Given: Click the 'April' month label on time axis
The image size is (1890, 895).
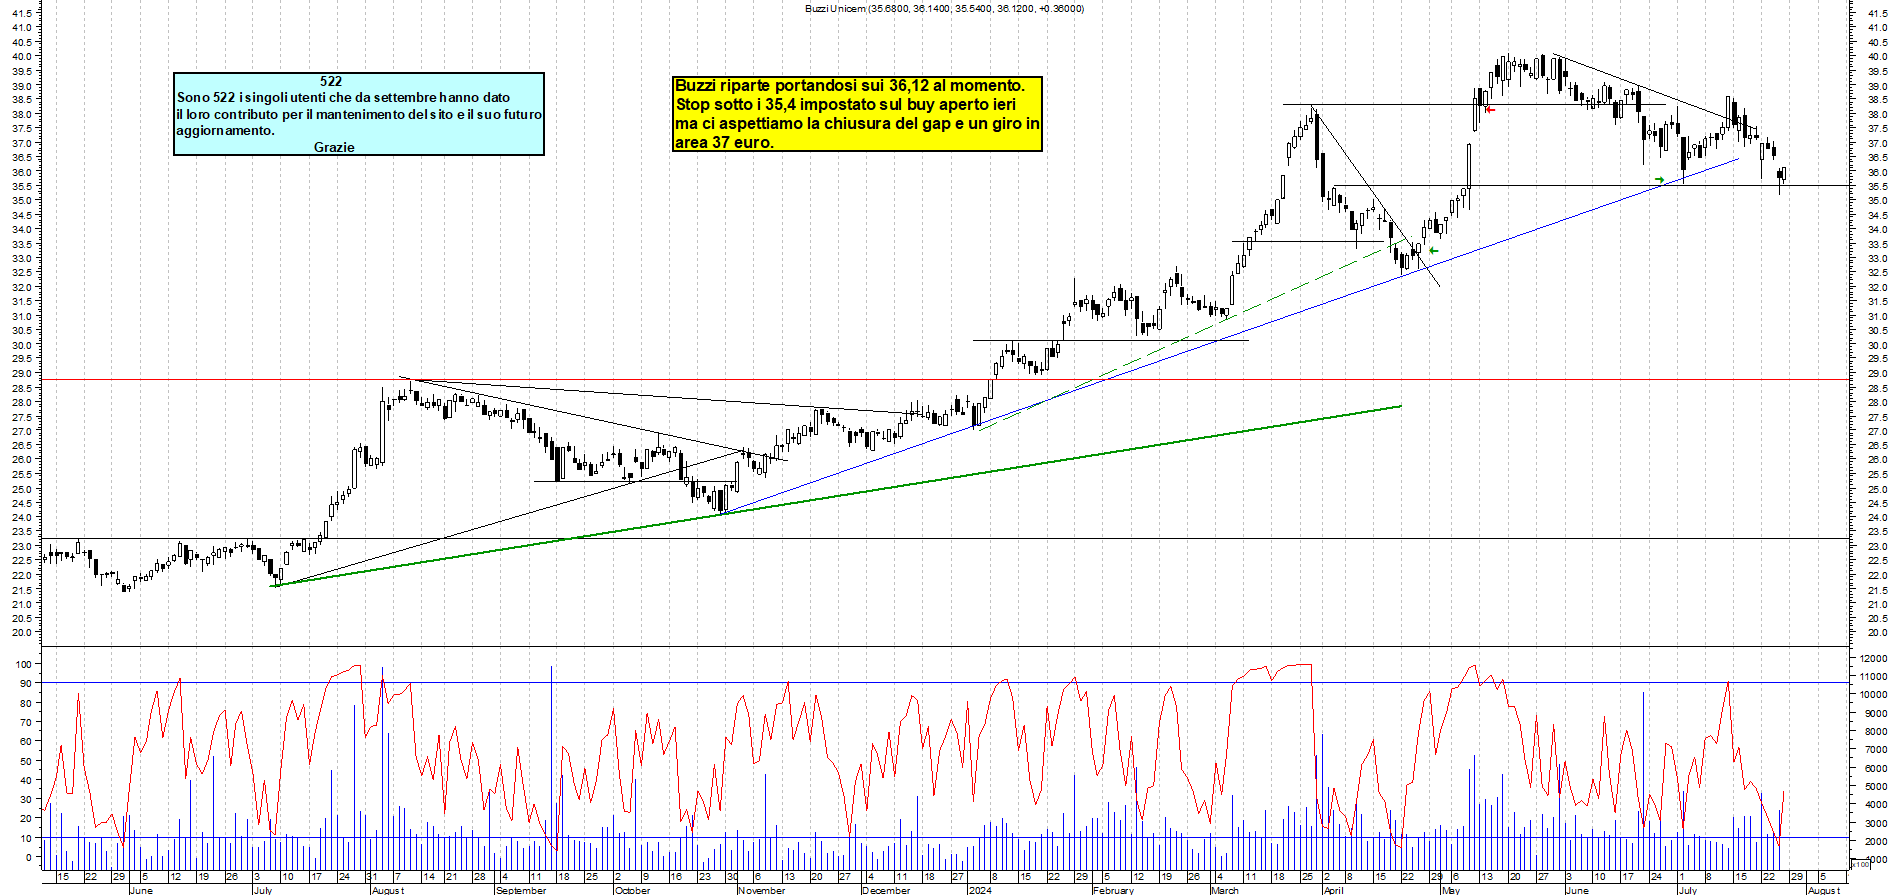Looking at the screenshot, I should coord(1333,890).
